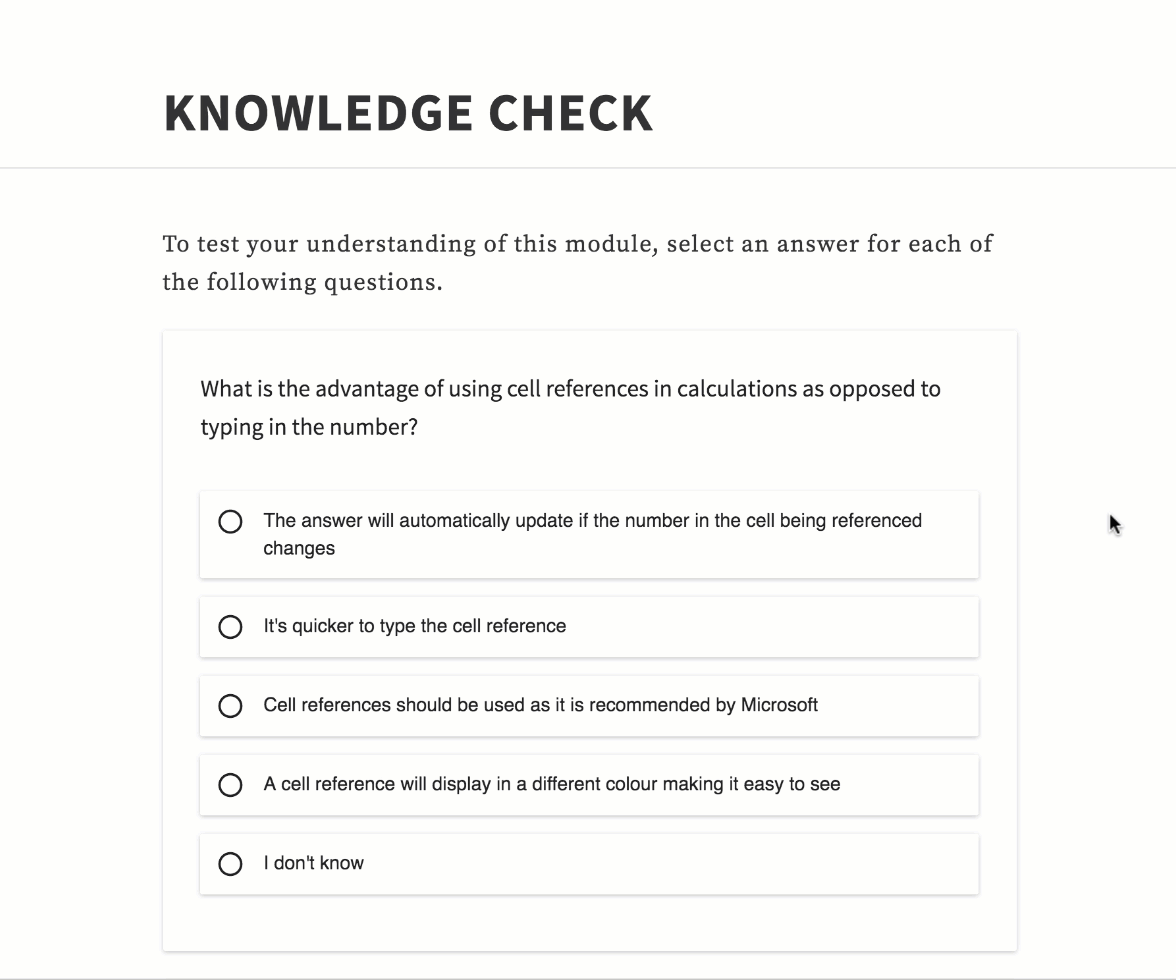Click the word 'changes' in the first answer

tap(299, 548)
